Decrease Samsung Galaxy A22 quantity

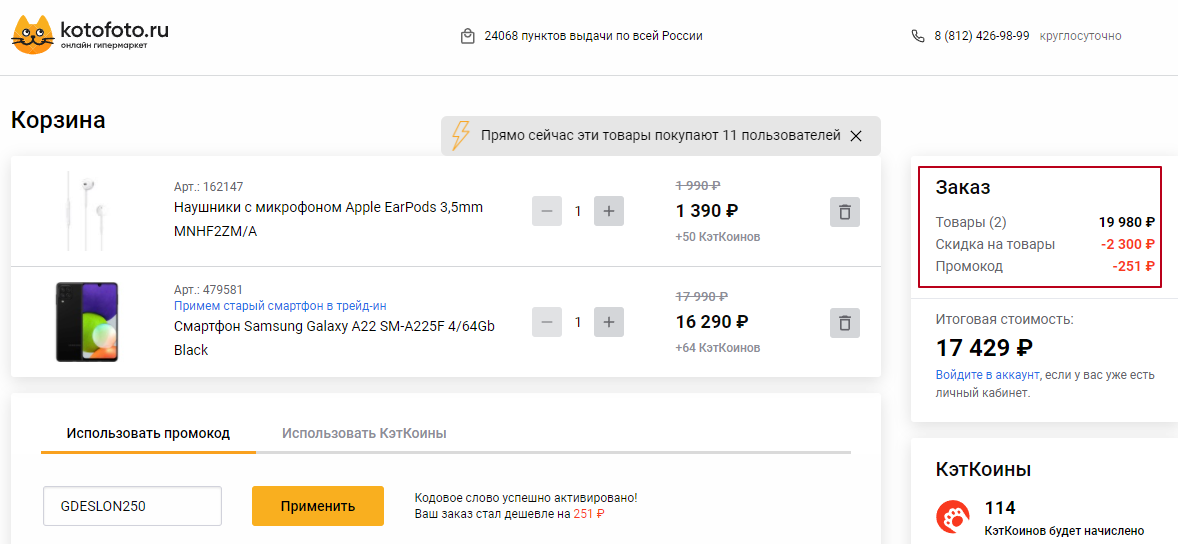click(x=547, y=323)
